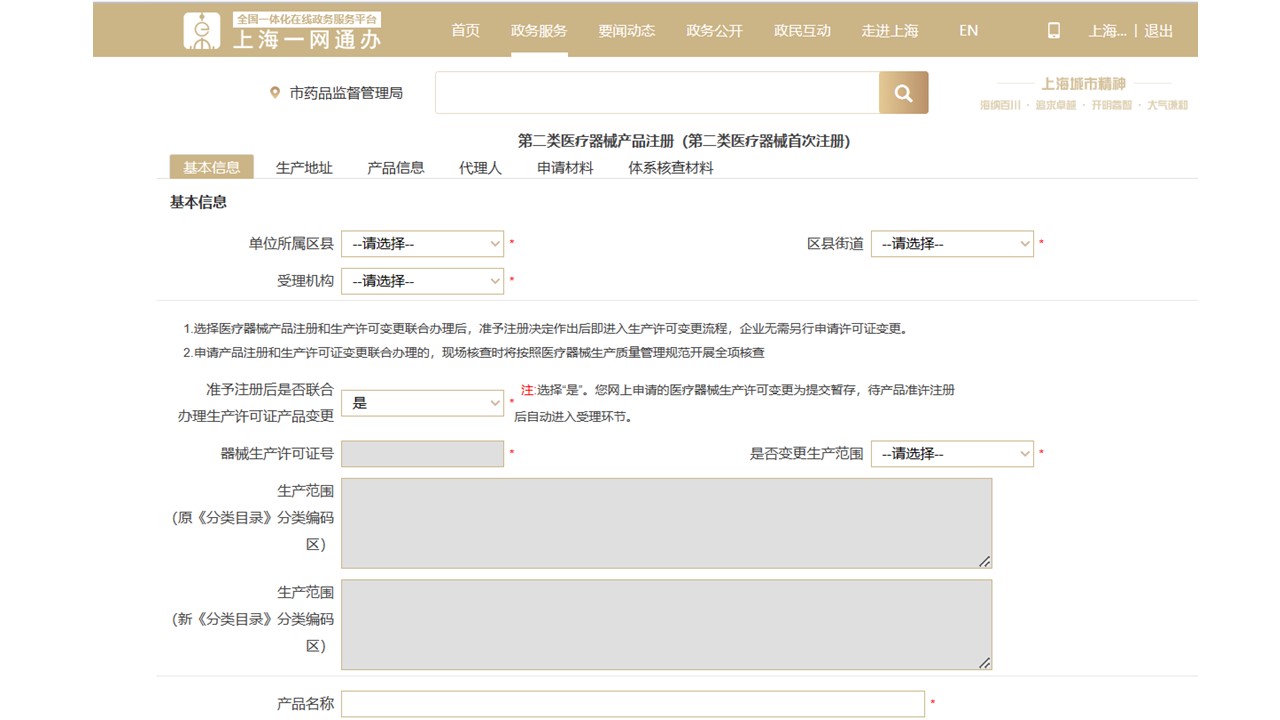
Task: Focus the top search text box
Action: pos(656,93)
